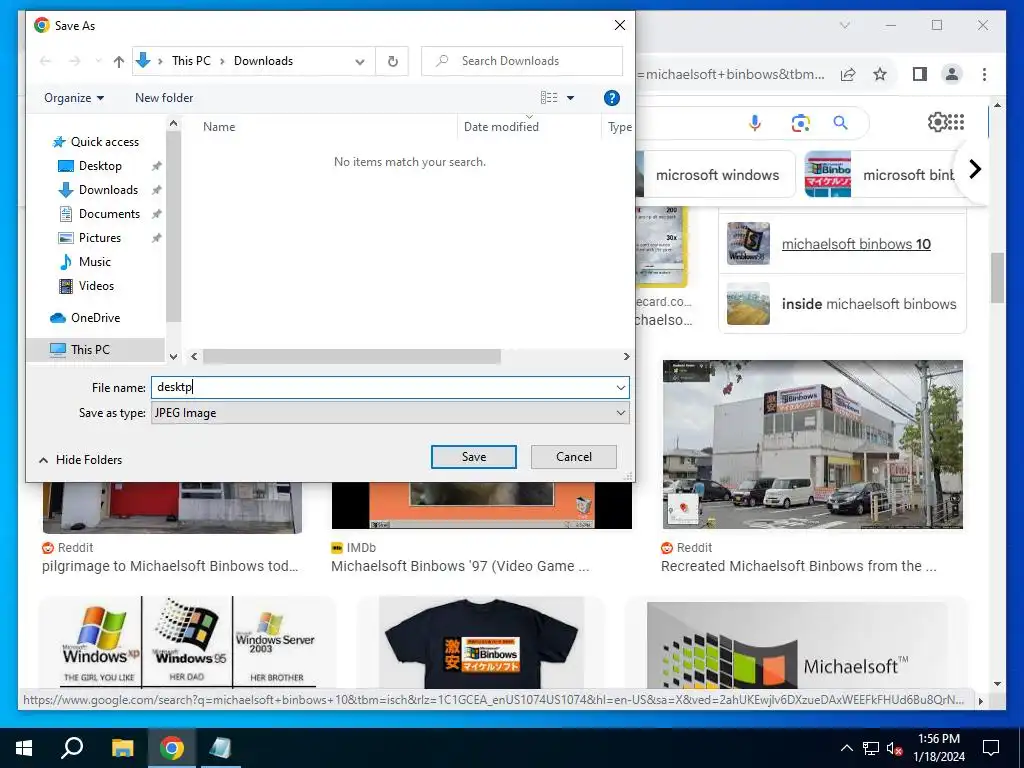Click horizontal scrollbar in file list
This screenshot has width=1024, height=768.
tap(351, 356)
